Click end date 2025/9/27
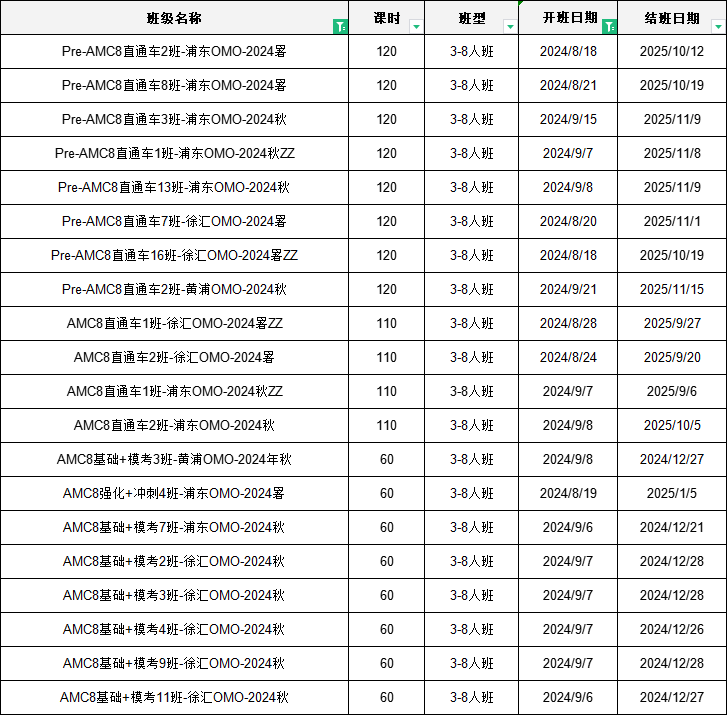The width and height of the screenshot is (727, 715). (x=672, y=324)
